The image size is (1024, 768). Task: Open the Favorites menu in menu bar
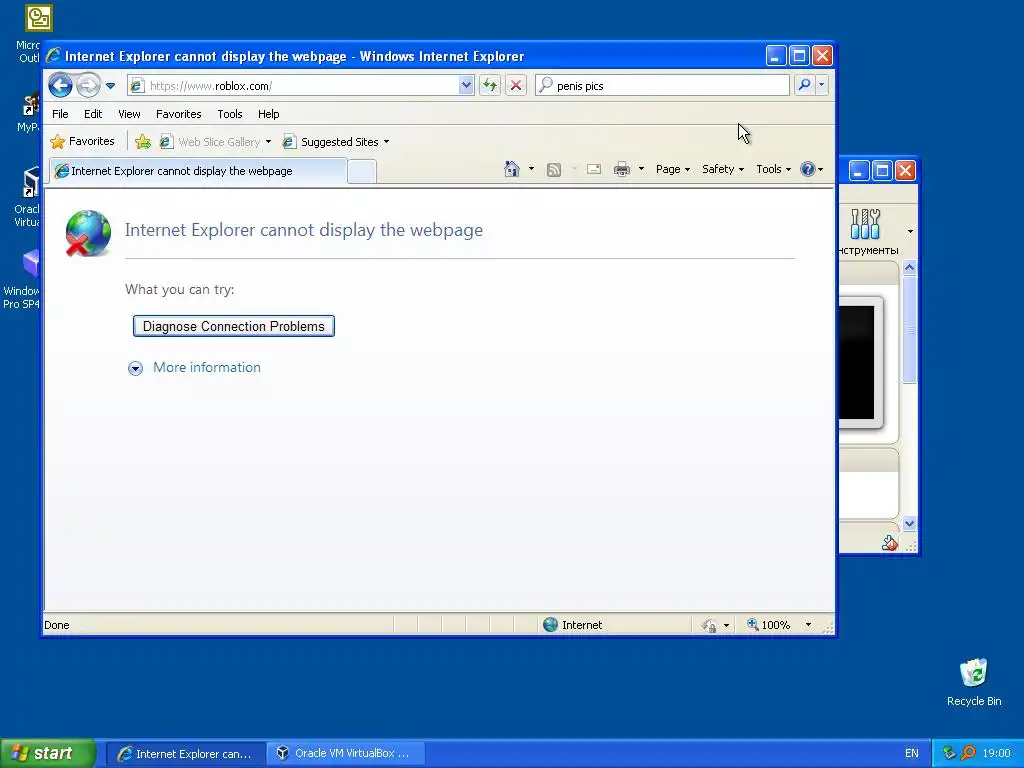tap(178, 114)
